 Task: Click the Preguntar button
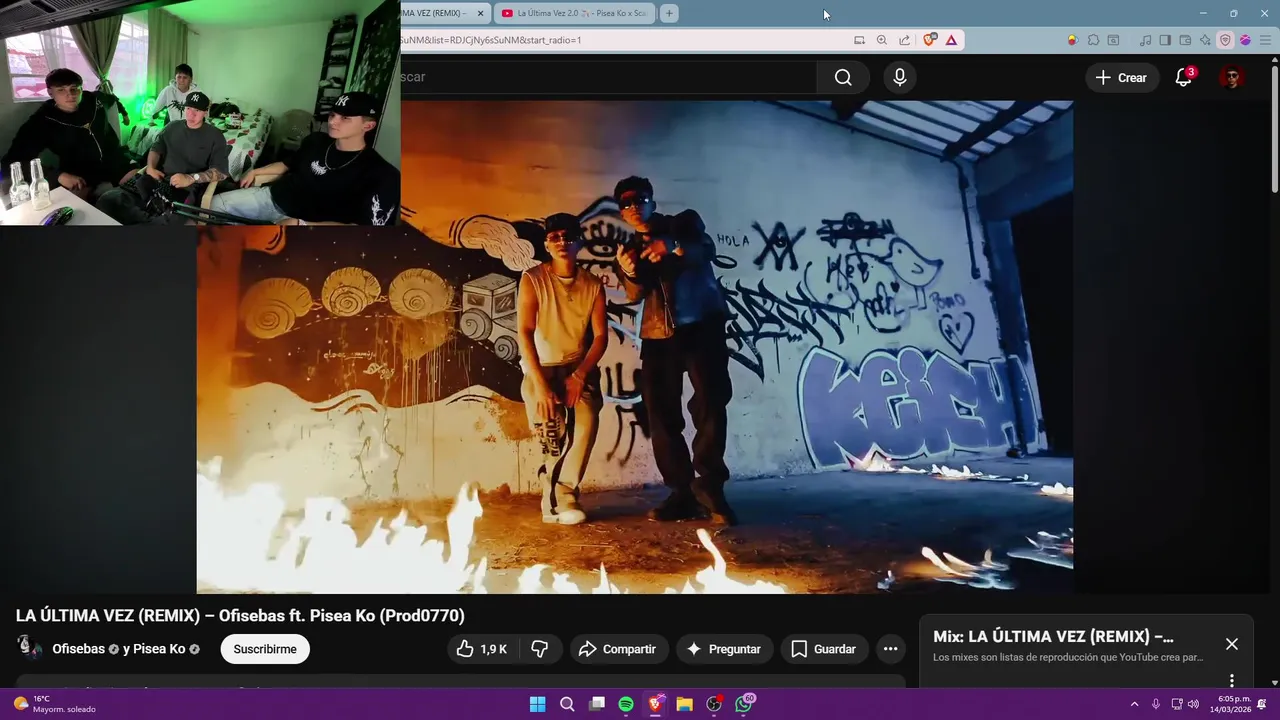click(x=724, y=649)
